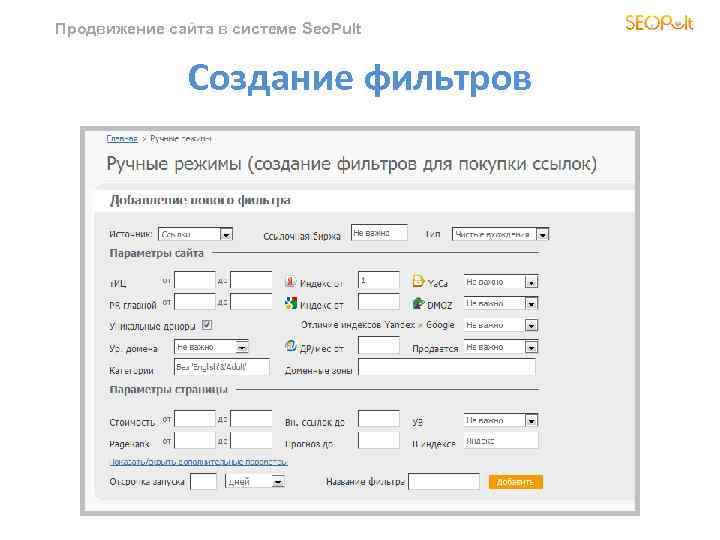Open the Ур. домена dropdown
Screen dimensions: 720x540
pos(212,347)
